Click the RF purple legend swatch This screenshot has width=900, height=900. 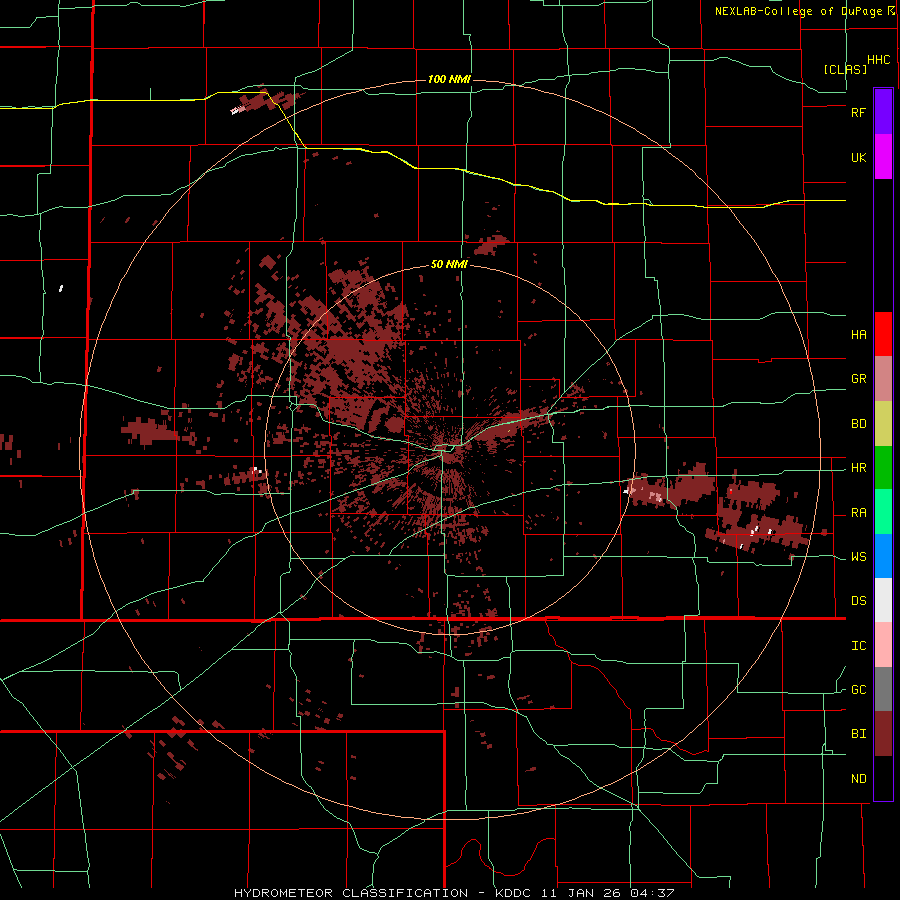coord(883,112)
